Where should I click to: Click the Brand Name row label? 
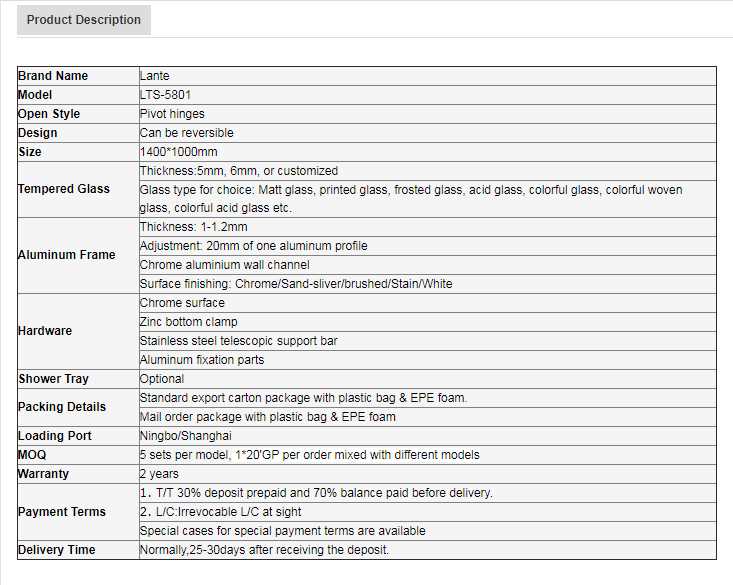(53, 76)
